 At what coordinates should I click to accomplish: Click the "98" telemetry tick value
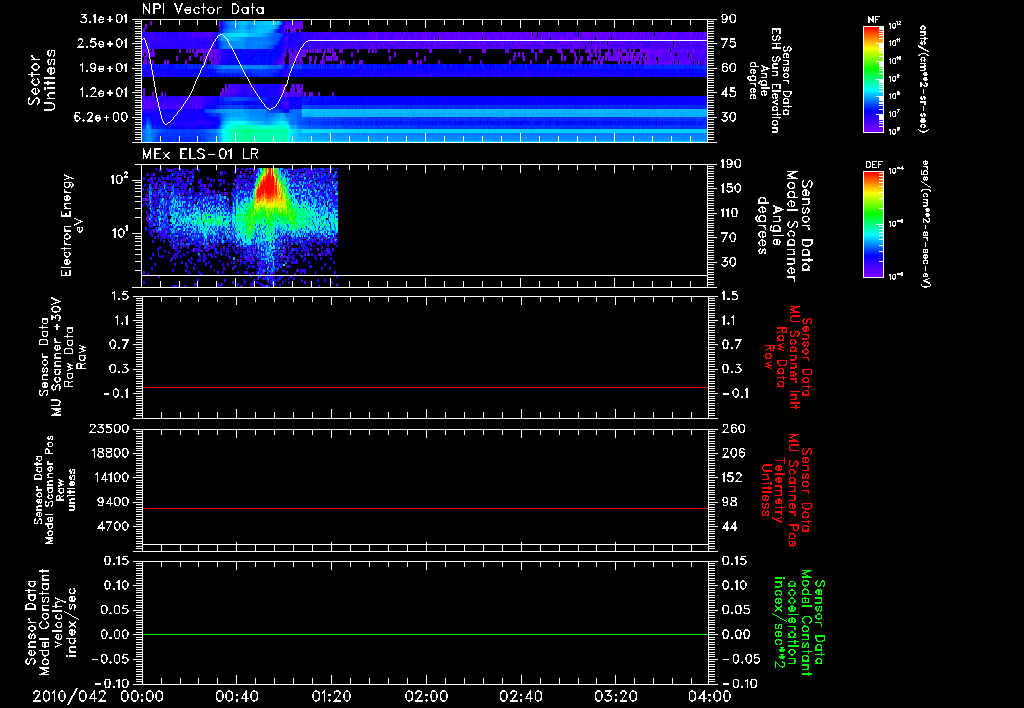(x=729, y=502)
